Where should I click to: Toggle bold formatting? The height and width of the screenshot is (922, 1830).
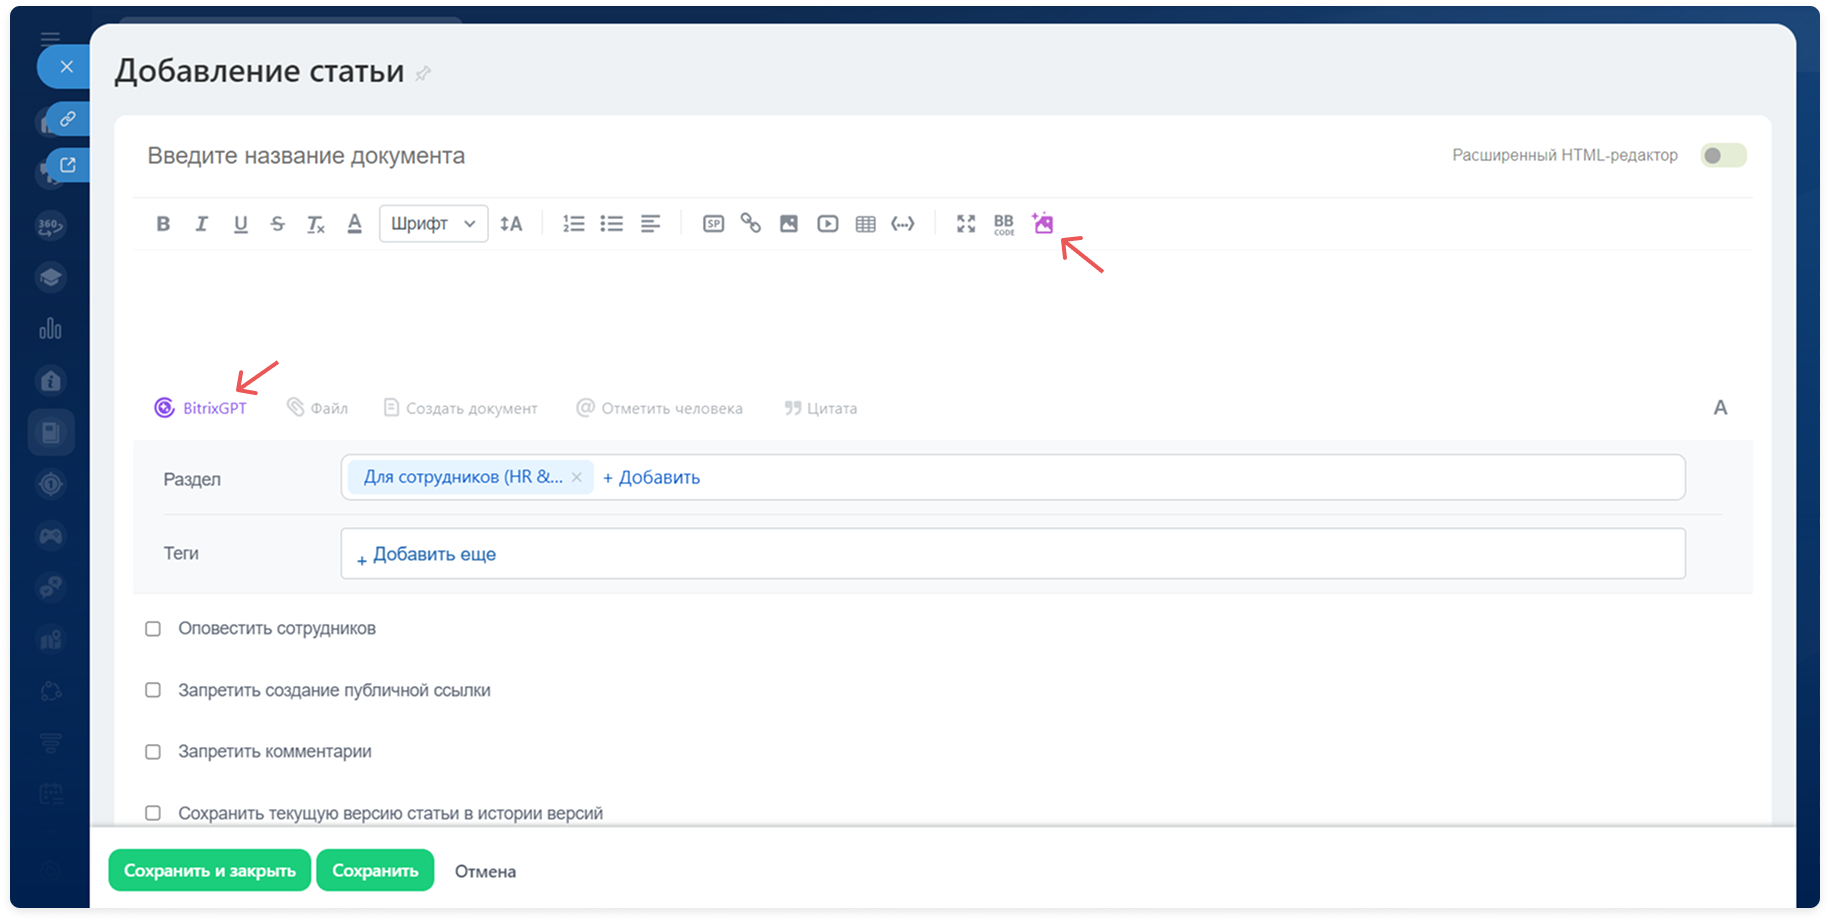(x=163, y=224)
